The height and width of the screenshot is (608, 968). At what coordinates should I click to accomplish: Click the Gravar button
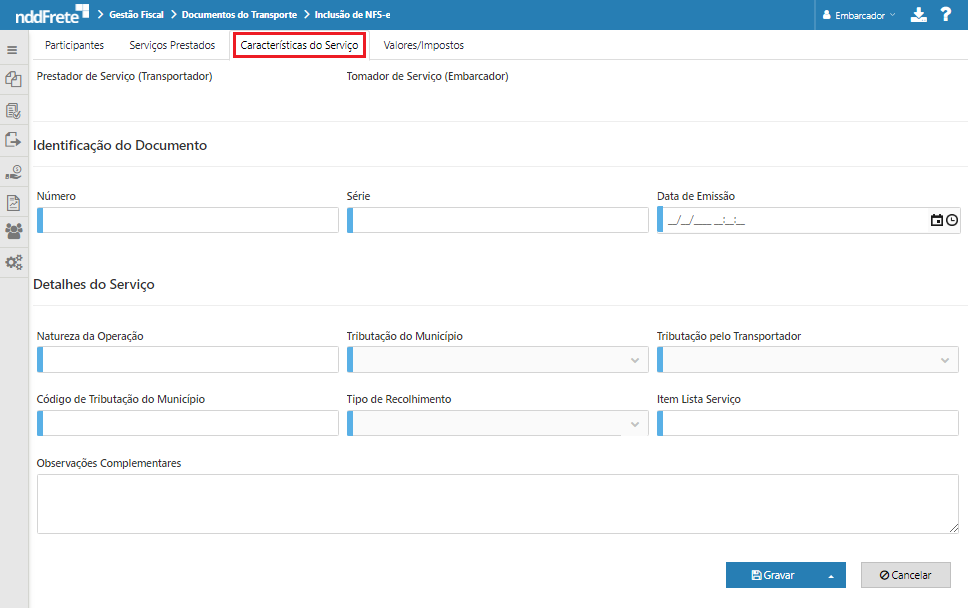point(773,575)
